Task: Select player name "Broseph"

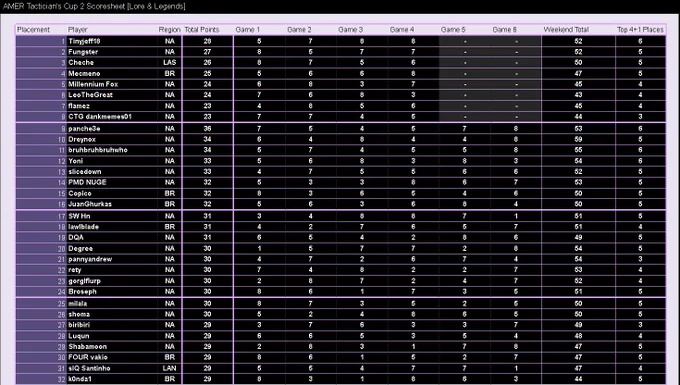Action: [x=82, y=292]
